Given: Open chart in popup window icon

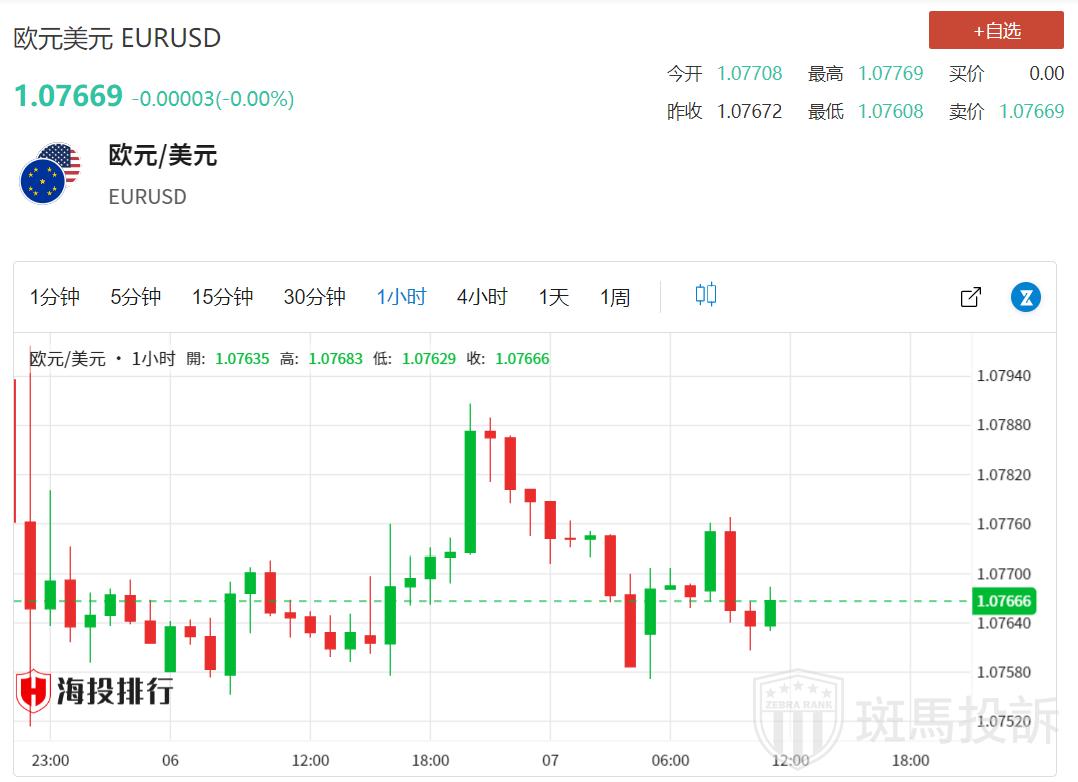Looking at the screenshot, I should coord(970,297).
